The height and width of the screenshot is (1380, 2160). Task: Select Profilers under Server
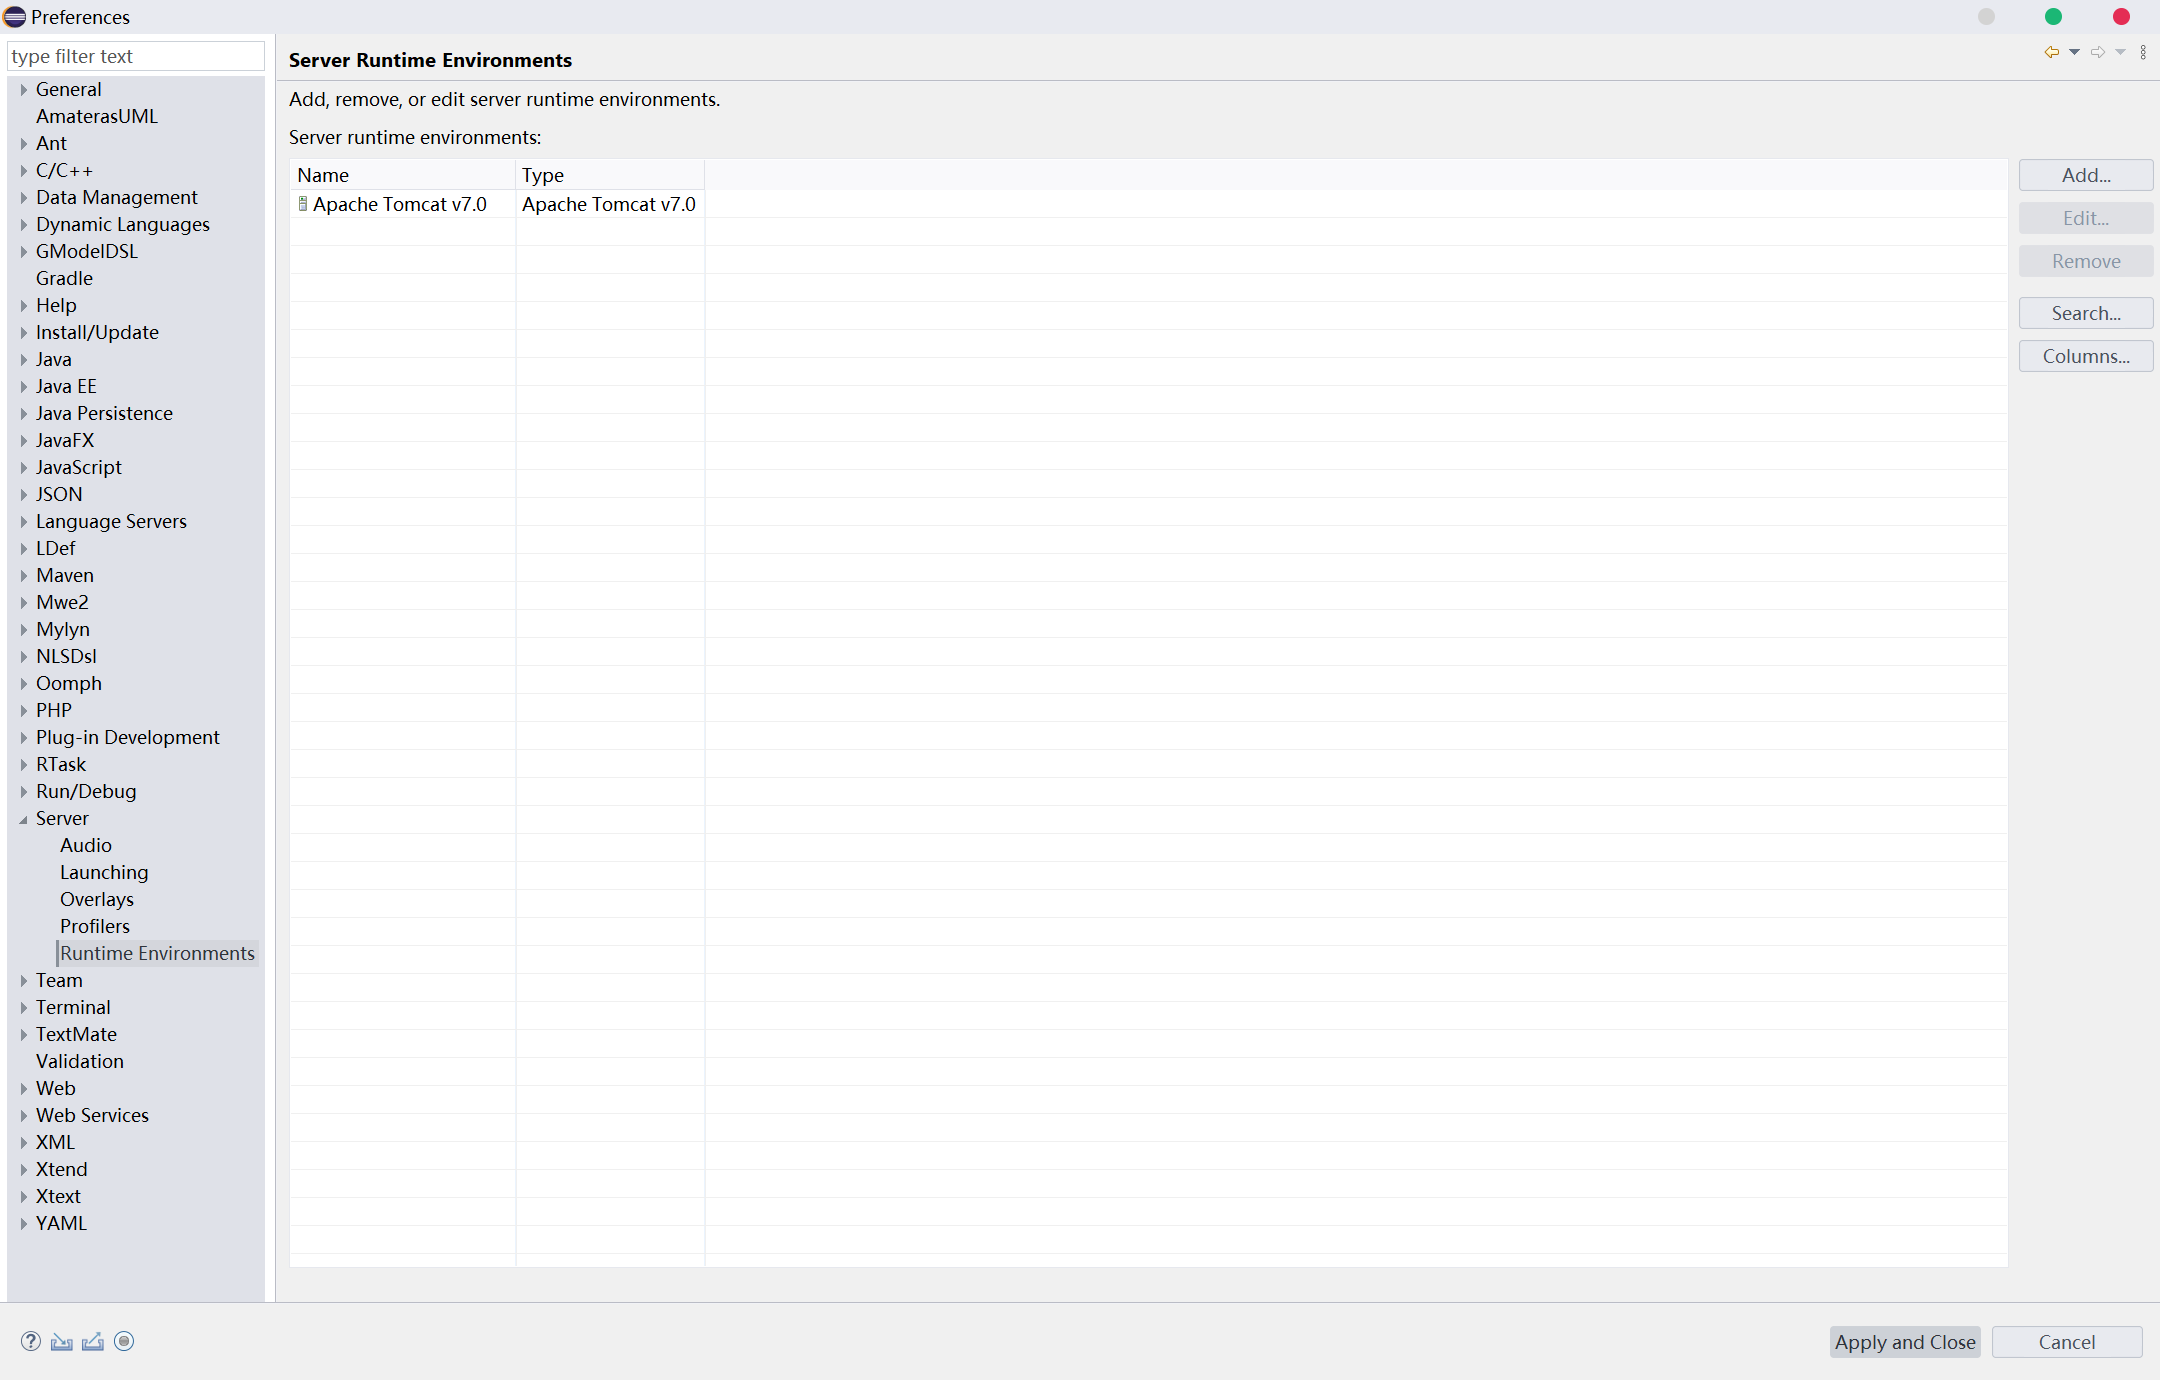pyautogui.click(x=95, y=926)
